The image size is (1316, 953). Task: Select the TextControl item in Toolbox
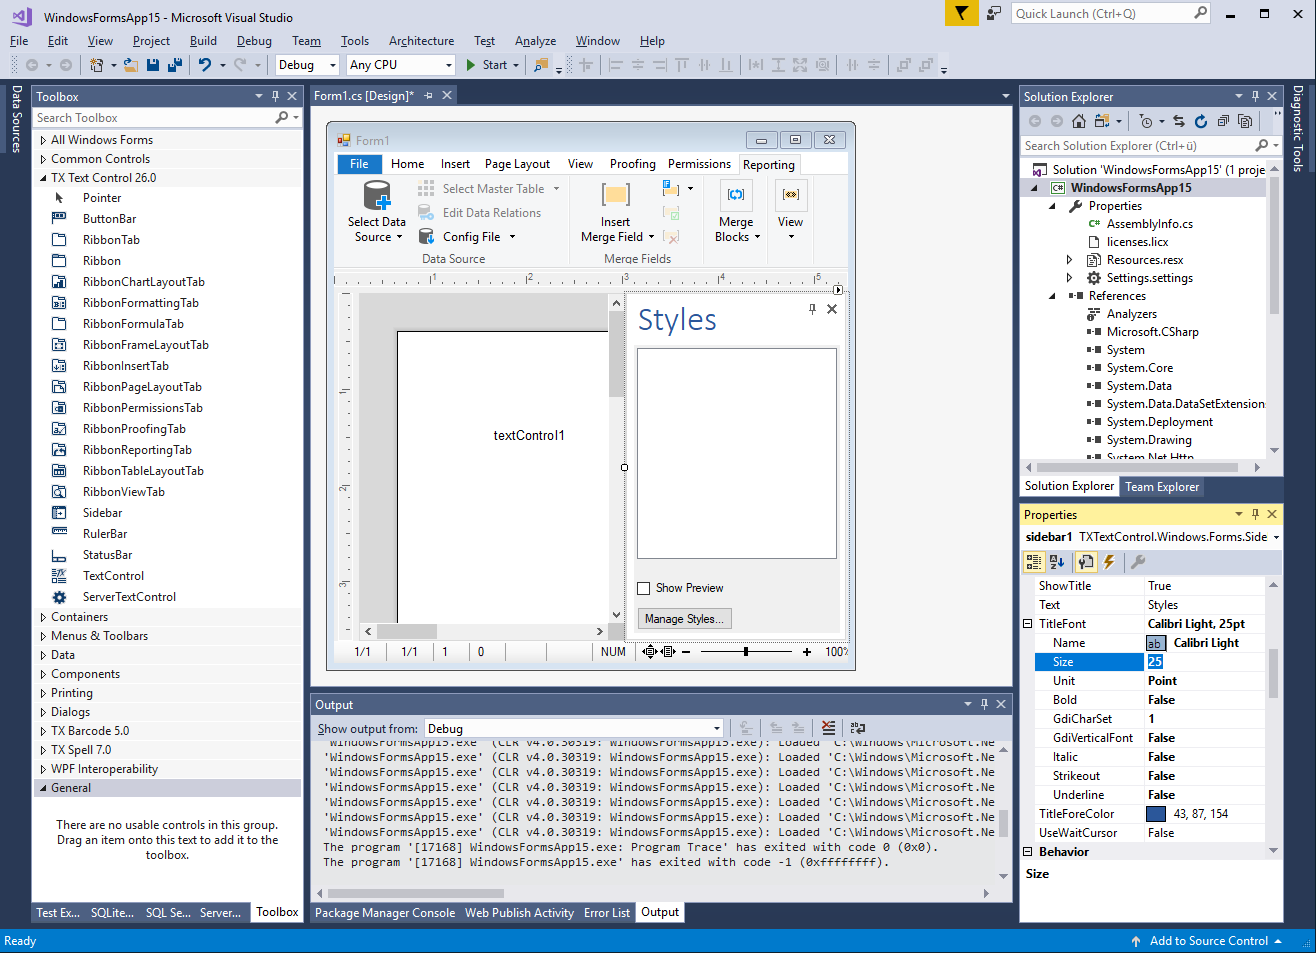[113, 576]
